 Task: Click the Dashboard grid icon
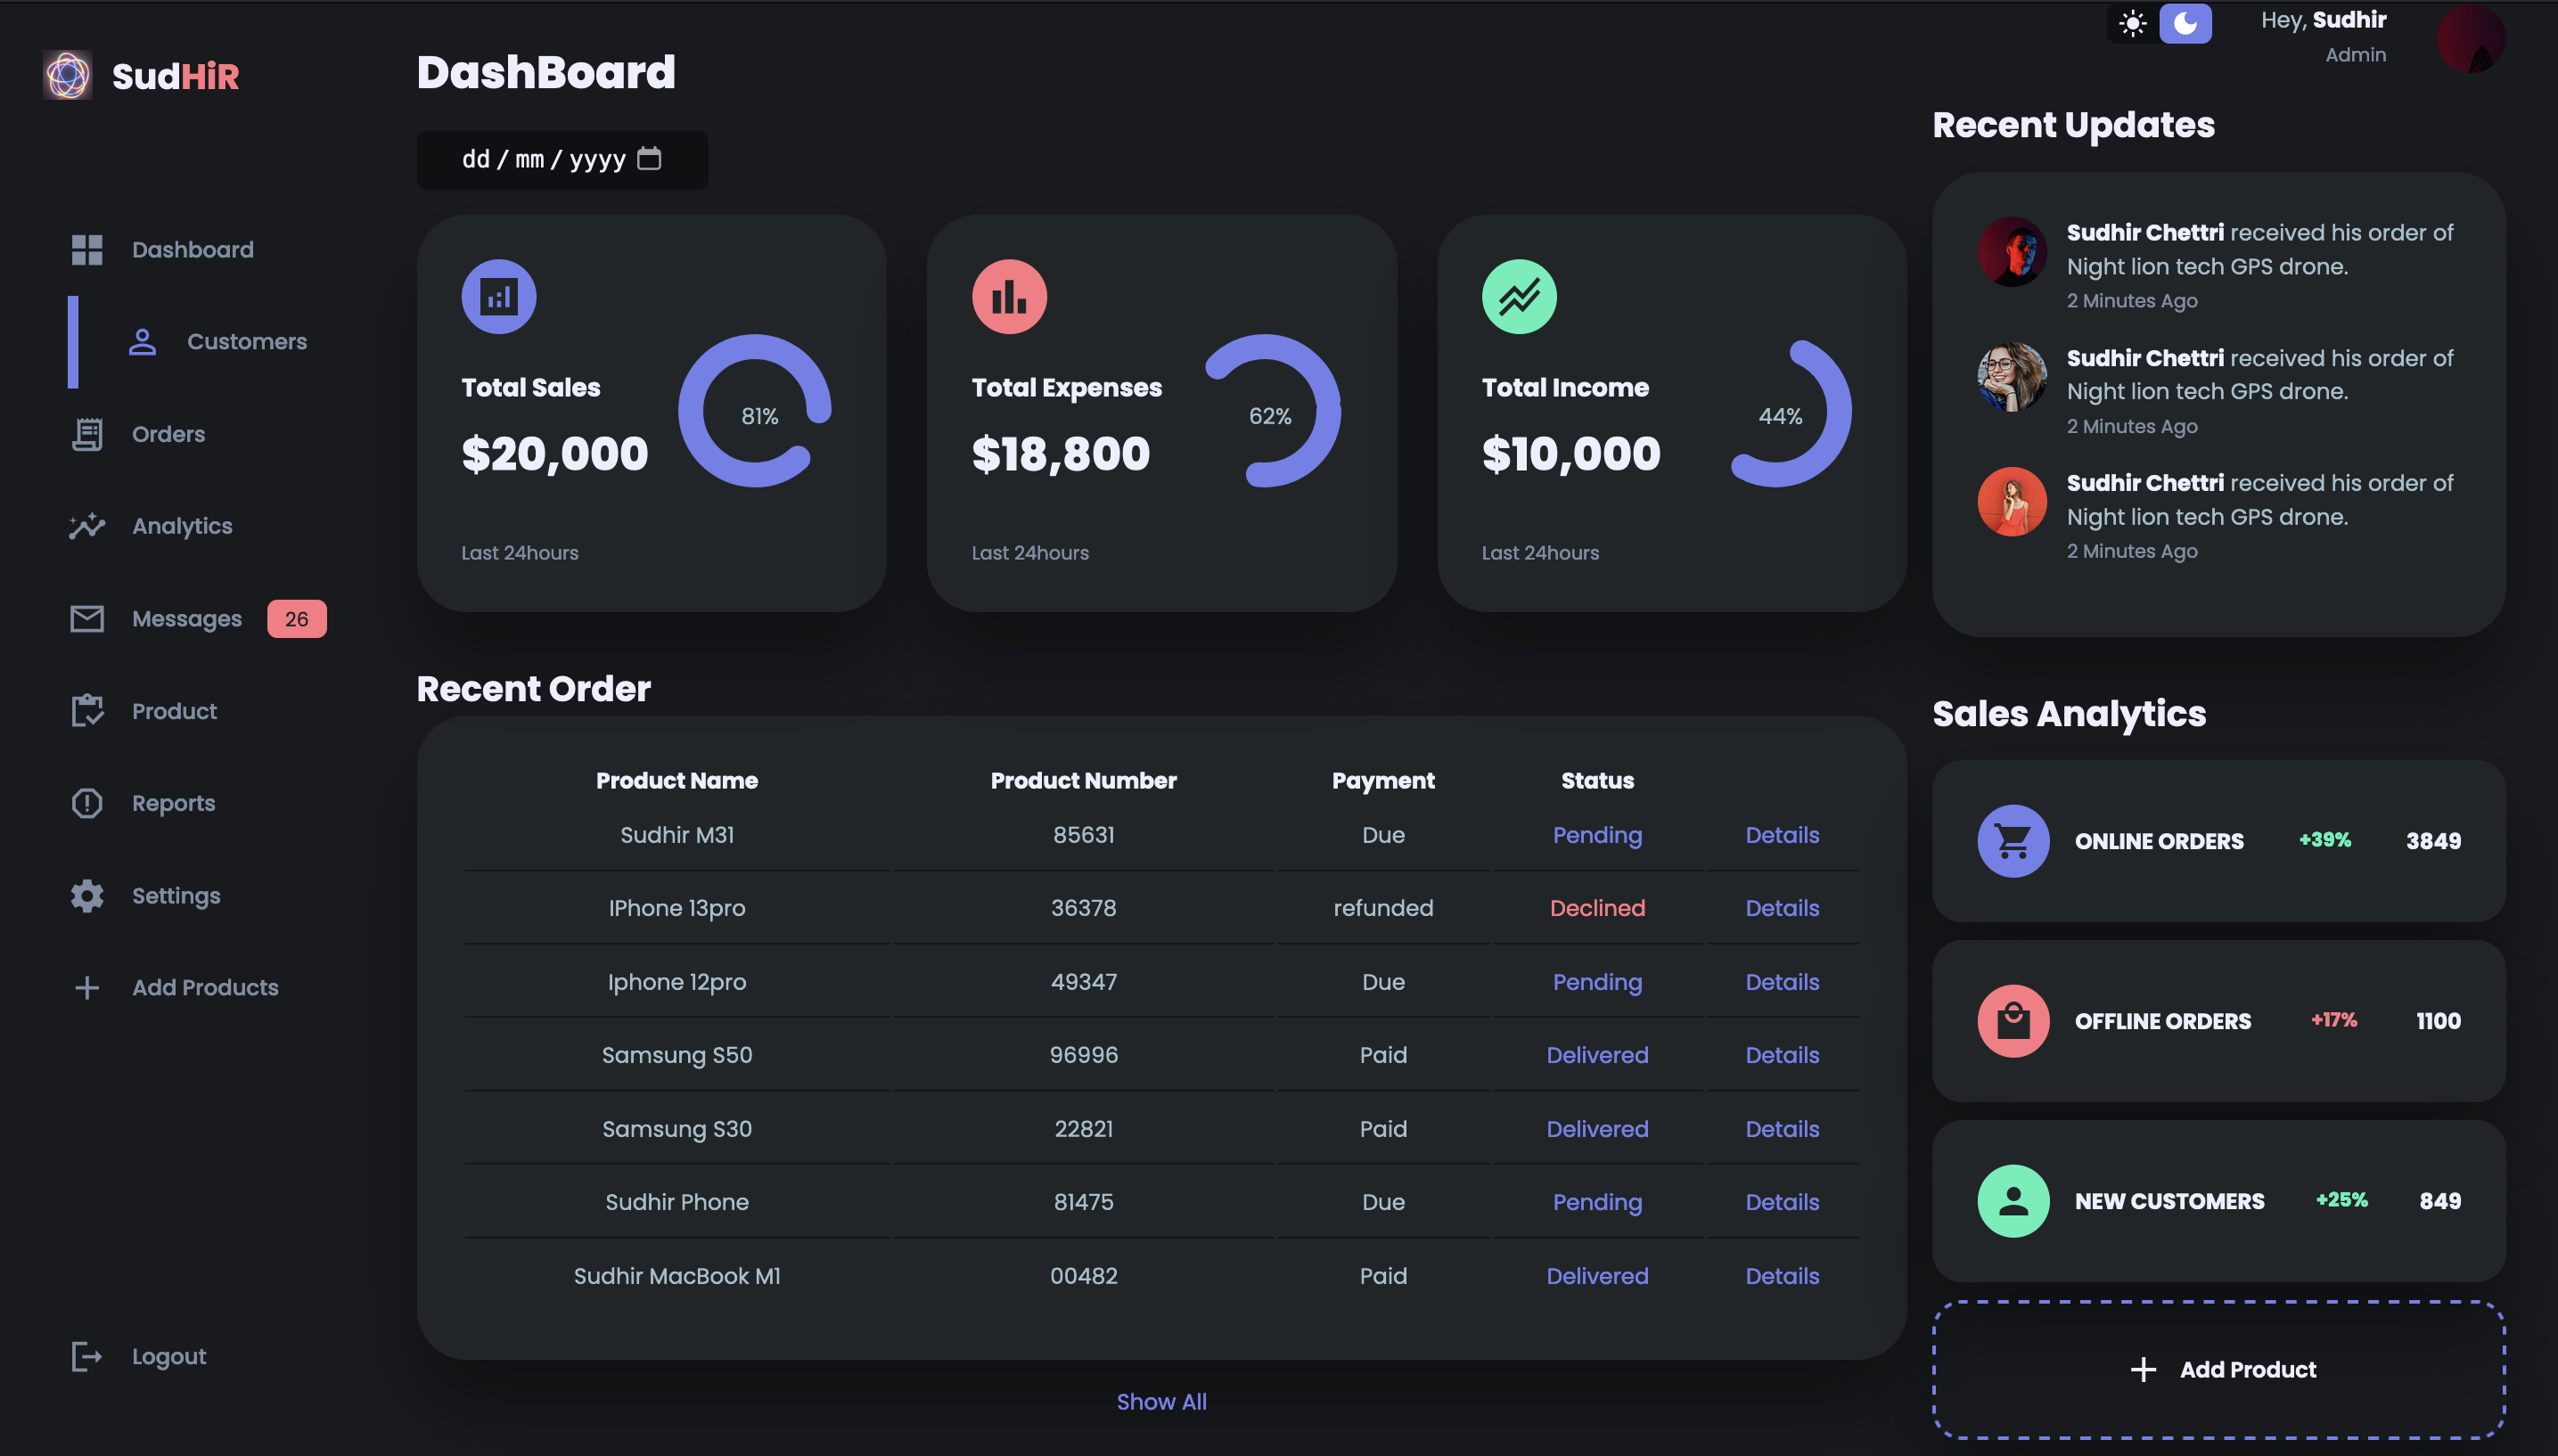click(x=86, y=249)
